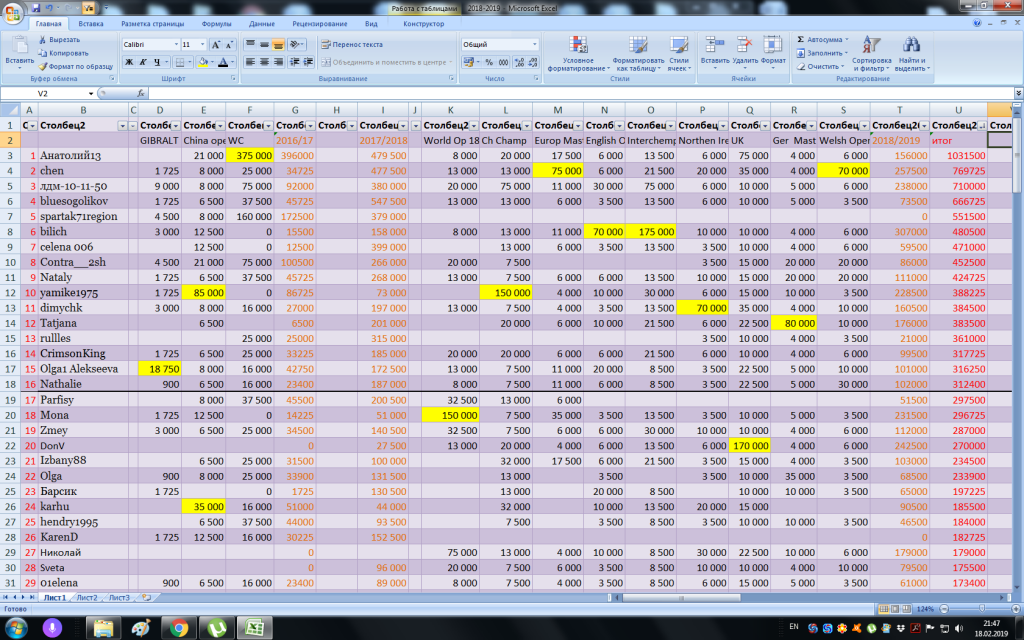Click the fill color paint bucket swatch
This screenshot has width=1024, height=640.
[202, 62]
